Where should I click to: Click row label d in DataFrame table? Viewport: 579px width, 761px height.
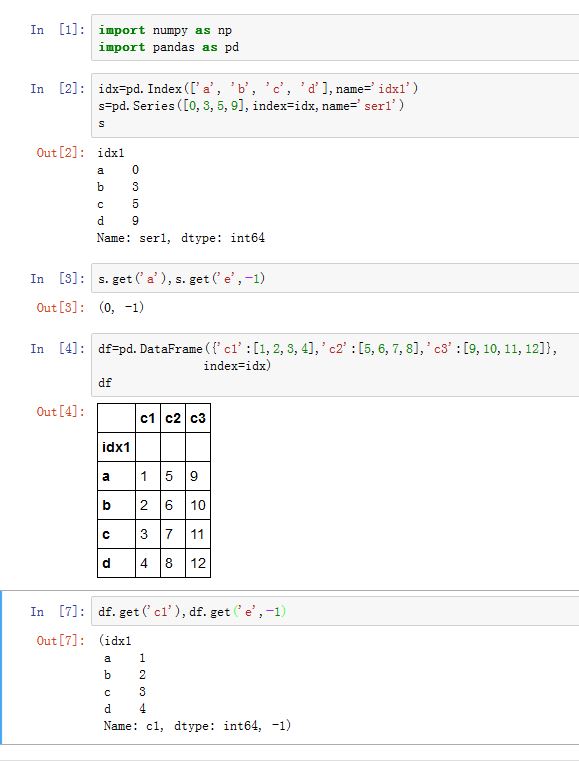tap(116, 563)
